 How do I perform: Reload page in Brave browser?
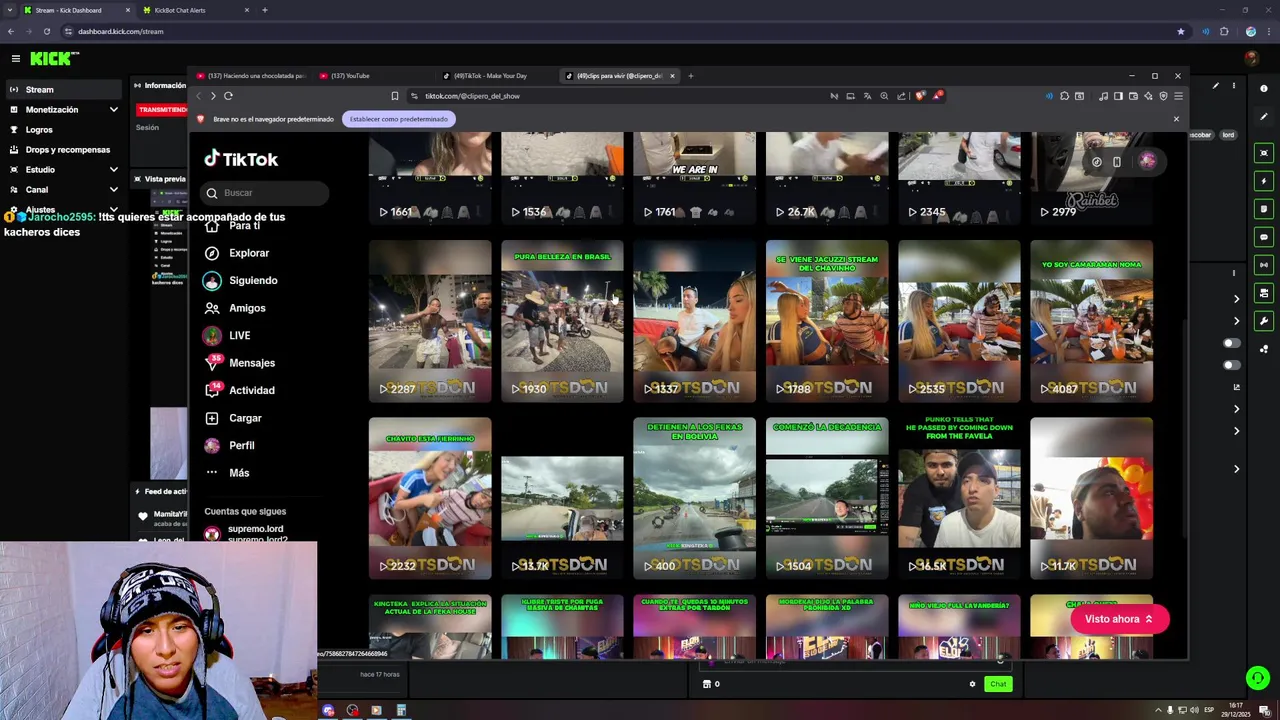[228, 96]
